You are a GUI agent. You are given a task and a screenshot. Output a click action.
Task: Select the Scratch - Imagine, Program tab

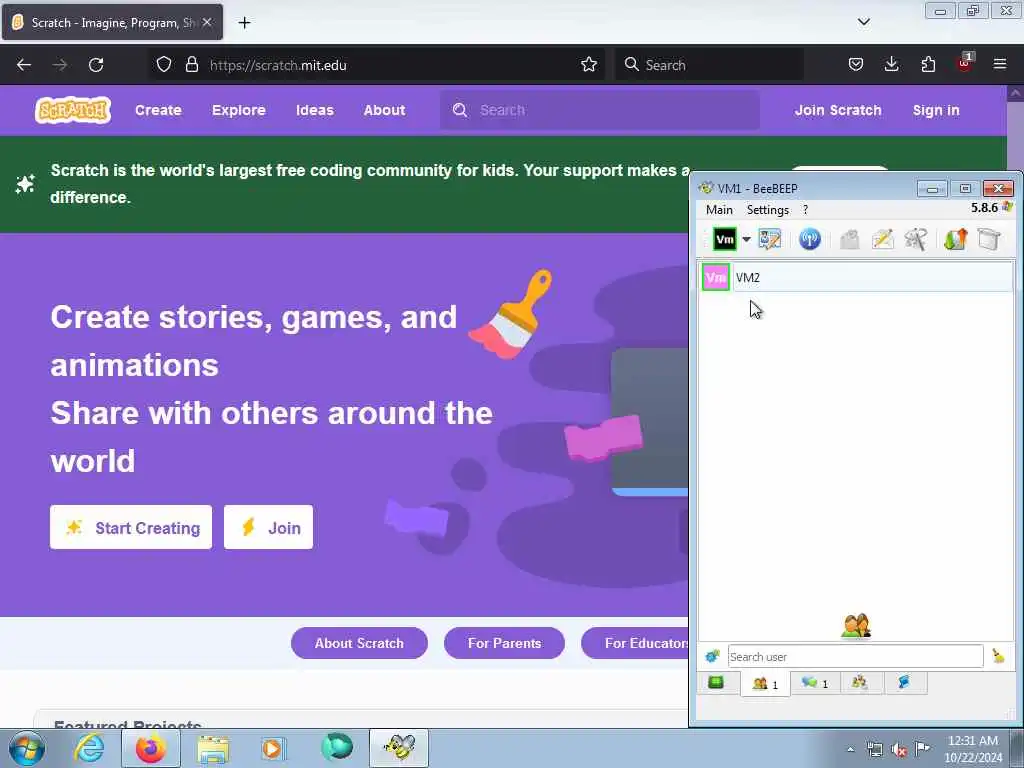(112, 22)
